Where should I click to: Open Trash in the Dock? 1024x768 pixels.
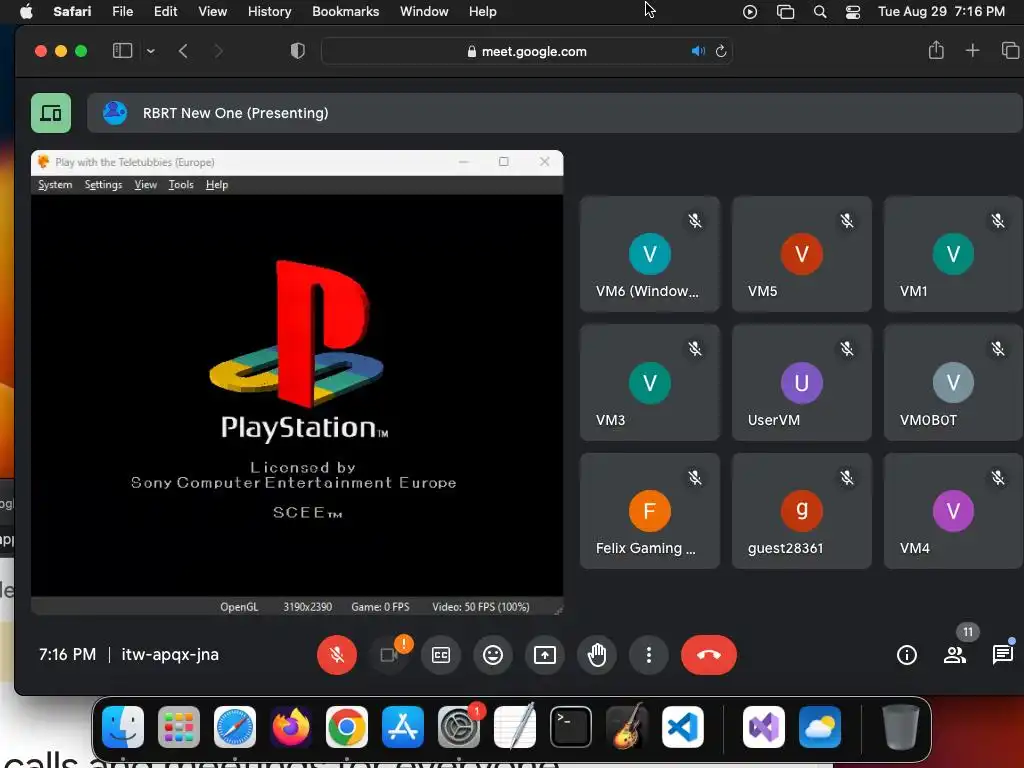click(x=901, y=727)
